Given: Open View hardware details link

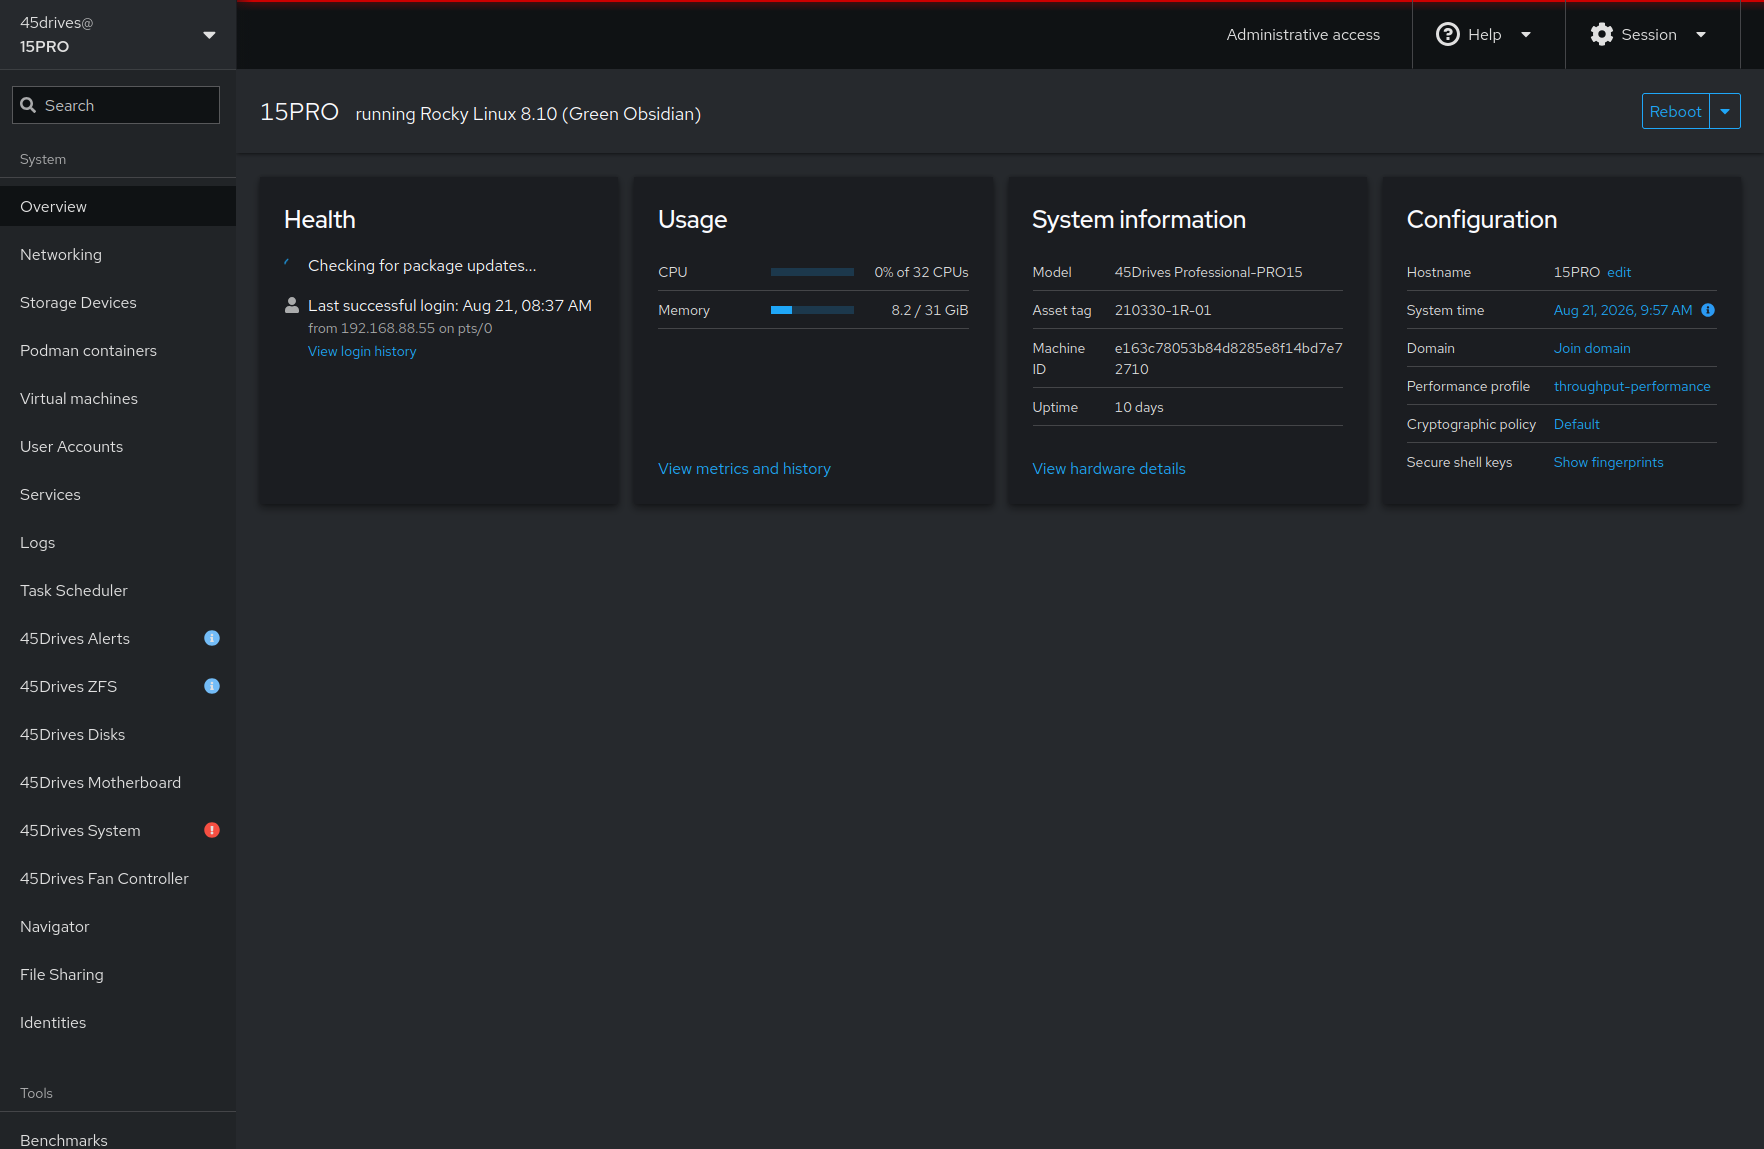Looking at the screenshot, I should 1109,468.
